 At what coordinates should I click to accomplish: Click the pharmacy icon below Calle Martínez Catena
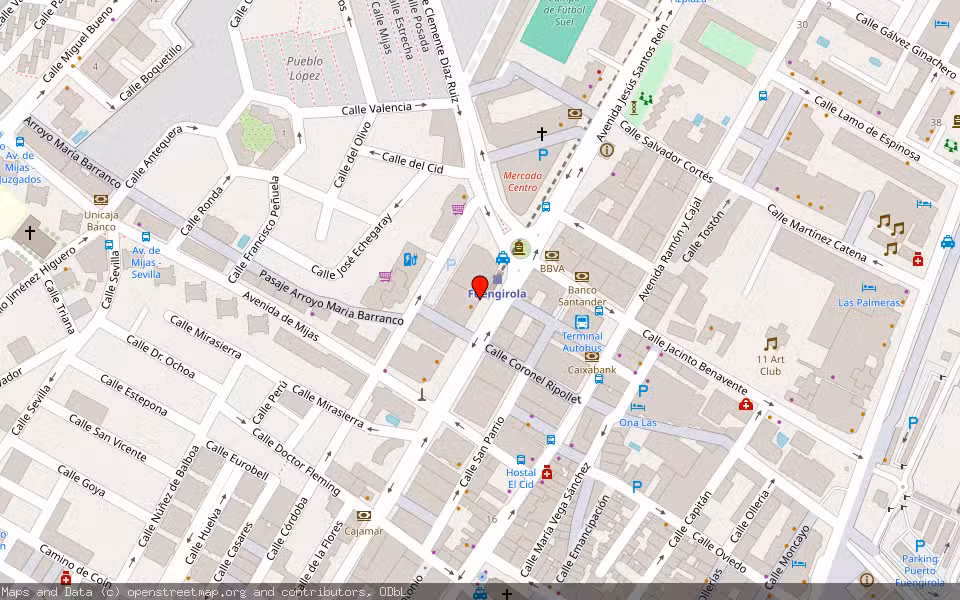(x=918, y=260)
